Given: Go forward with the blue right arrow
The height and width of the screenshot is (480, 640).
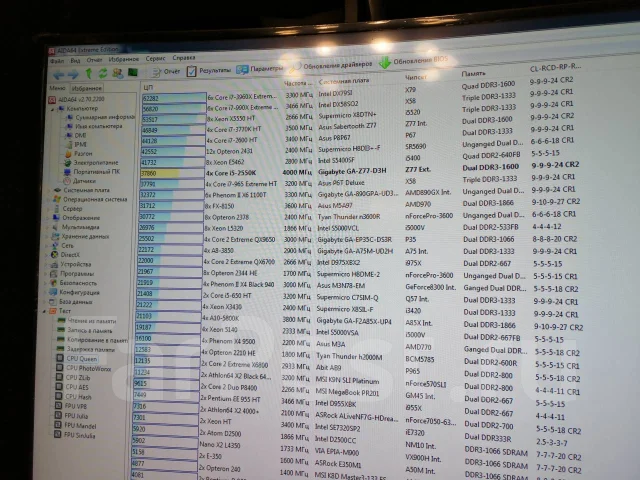Looking at the screenshot, I should pos(73,74).
